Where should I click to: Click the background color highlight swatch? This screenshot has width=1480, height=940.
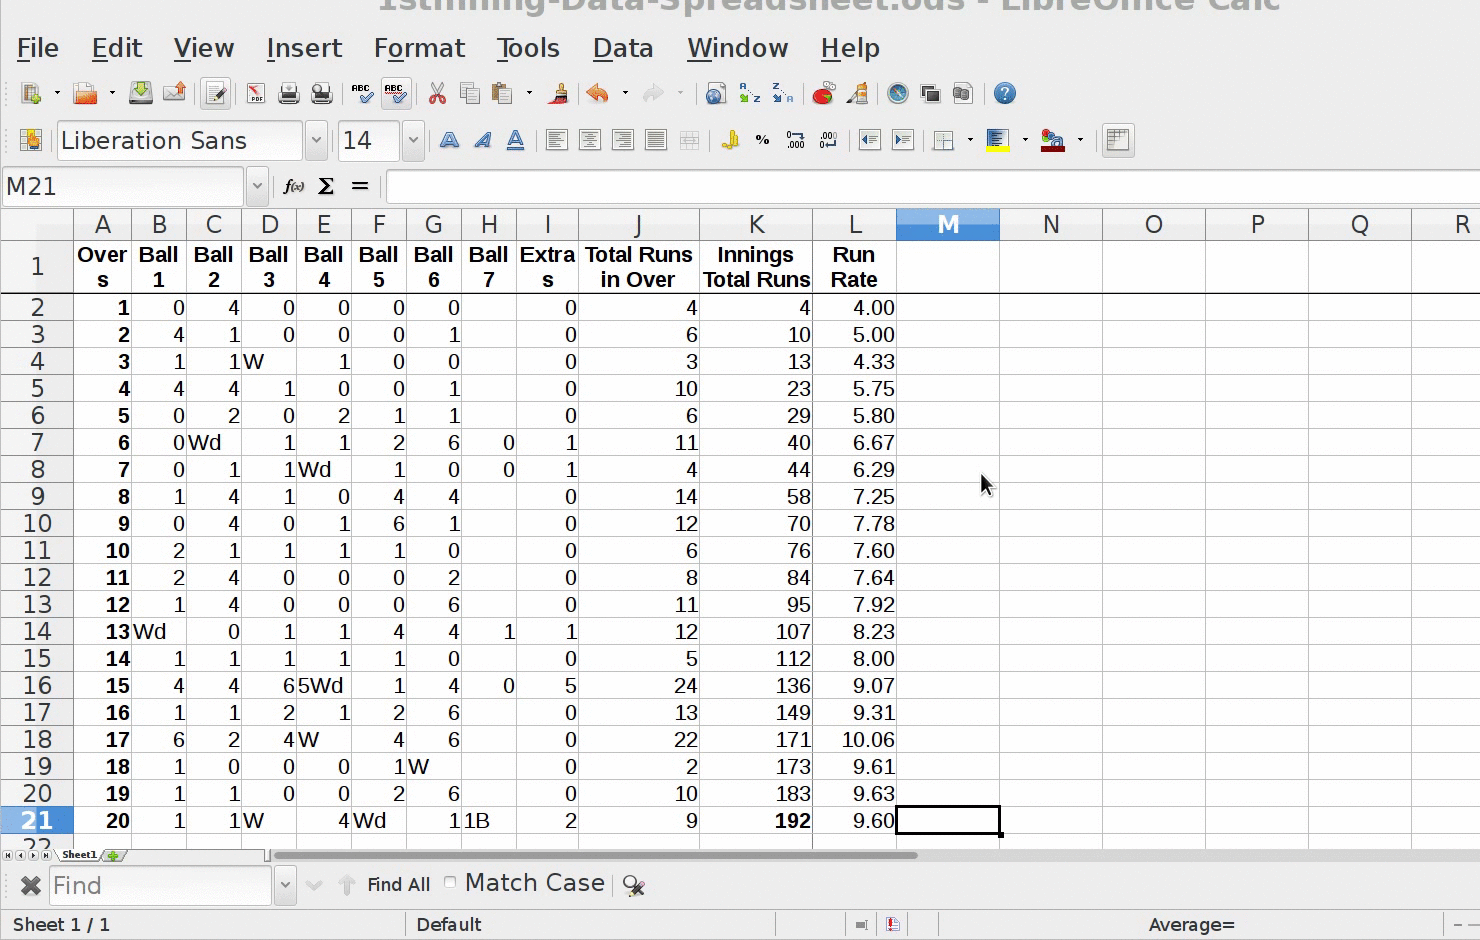click(x=997, y=141)
